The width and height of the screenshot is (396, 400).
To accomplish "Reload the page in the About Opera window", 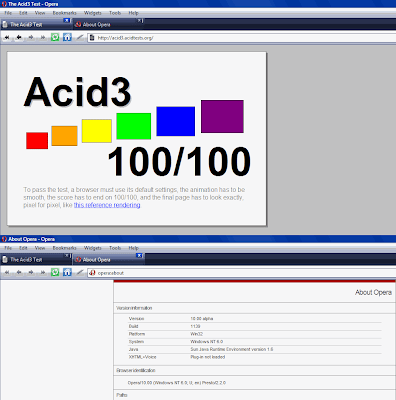I will tap(55, 272).
